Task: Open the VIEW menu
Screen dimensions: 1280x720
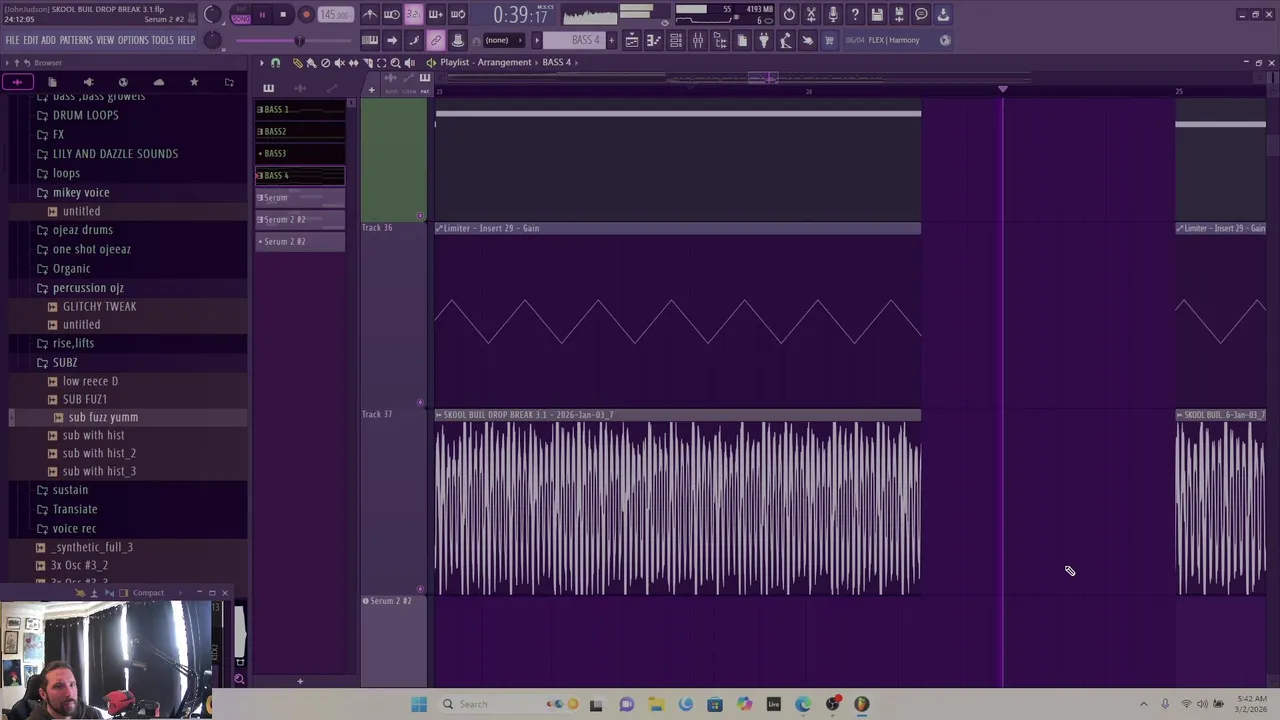Action: 105,40
